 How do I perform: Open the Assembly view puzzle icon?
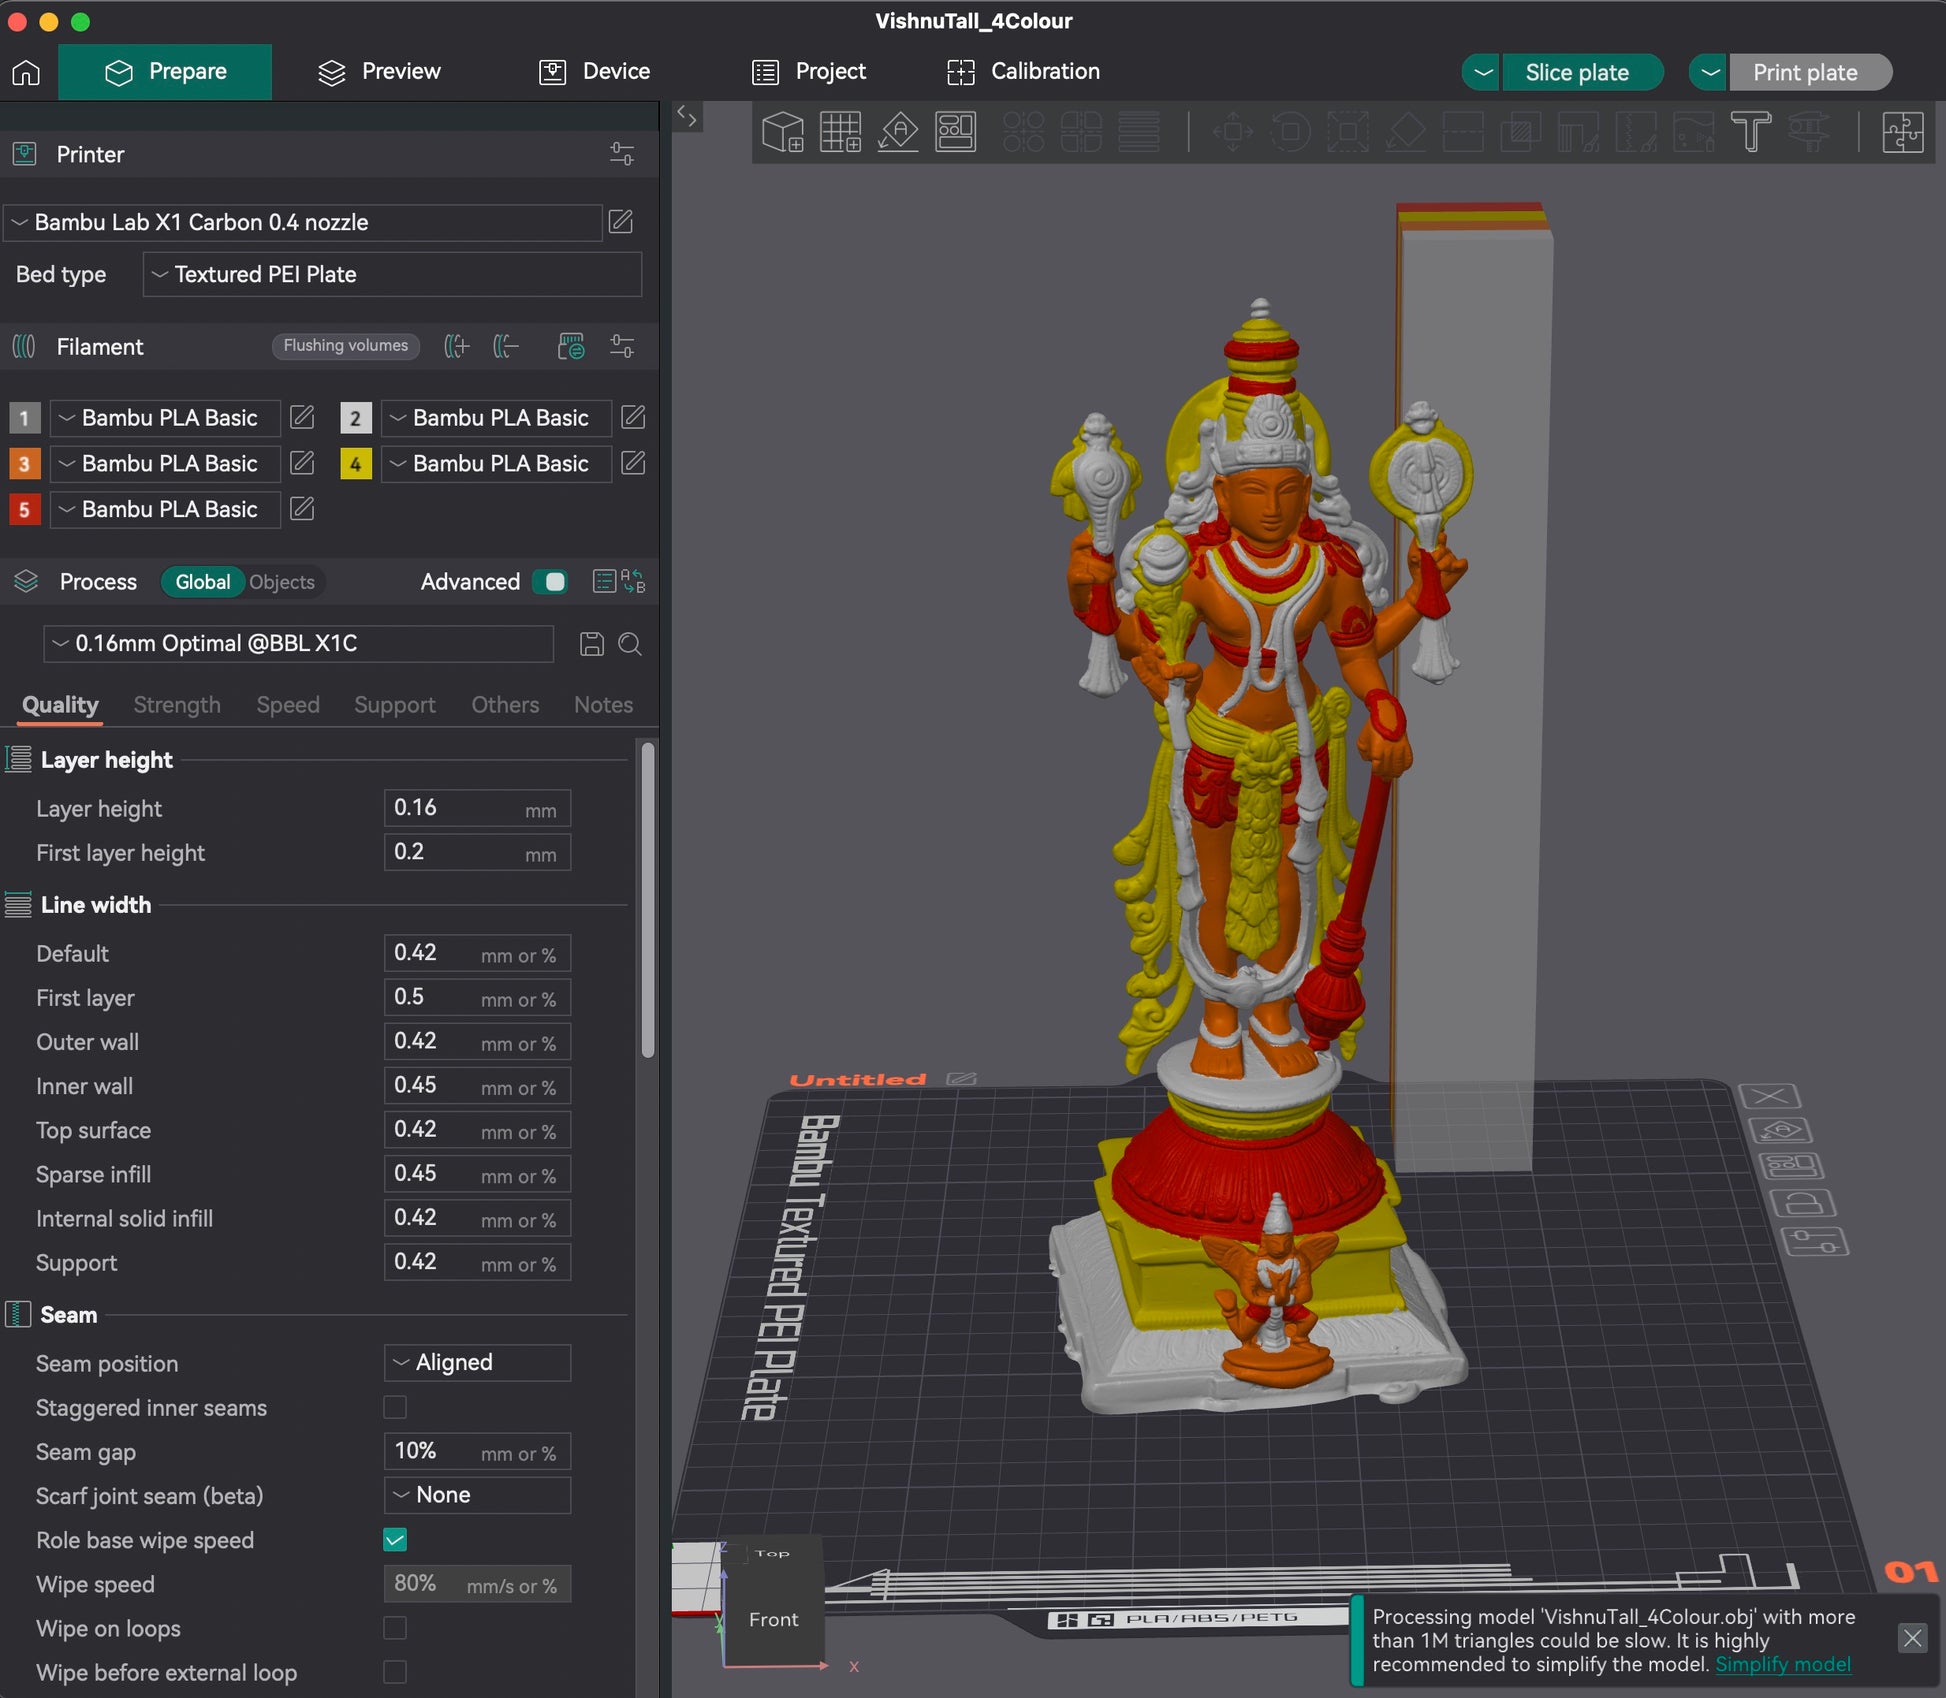(x=1902, y=131)
